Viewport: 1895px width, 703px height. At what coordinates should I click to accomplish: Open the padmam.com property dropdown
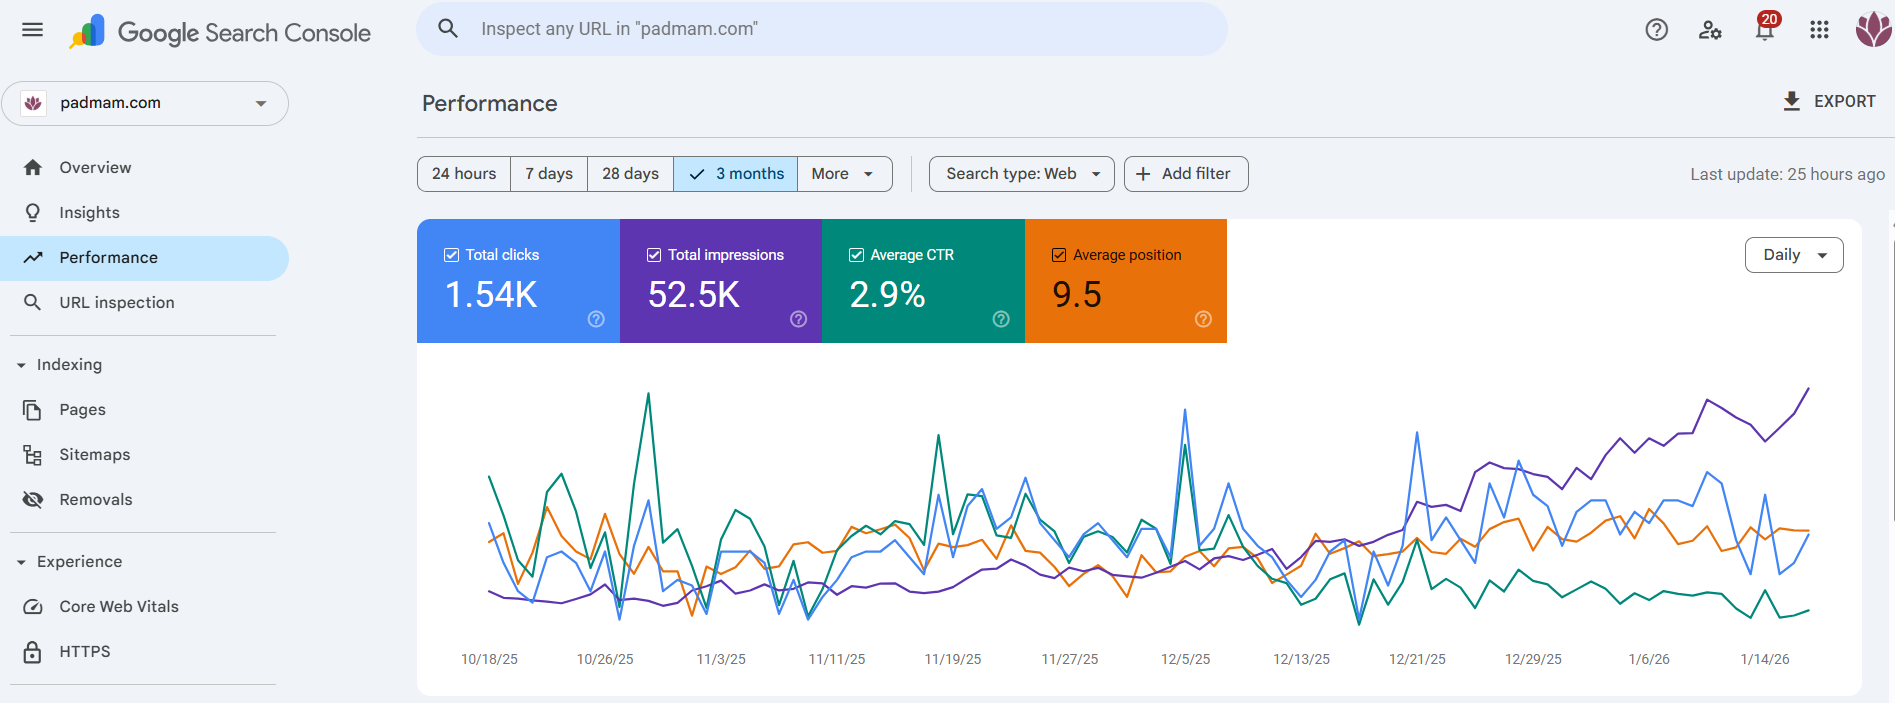(145, 103)
